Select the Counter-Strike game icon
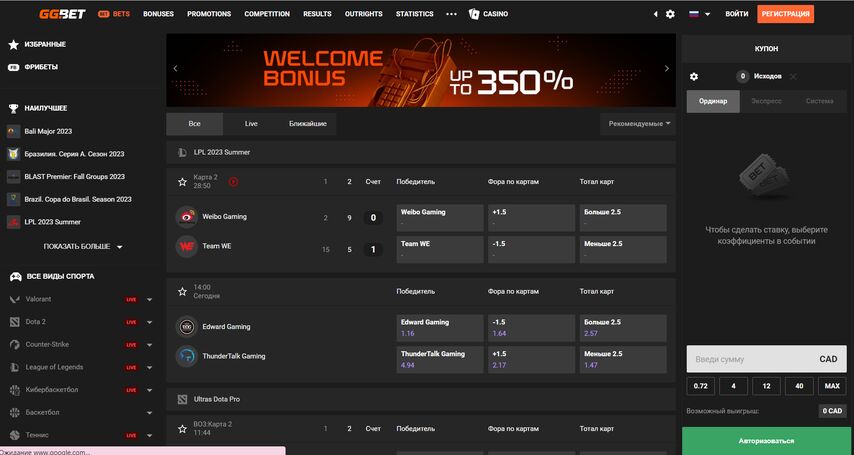The image size is (854, 455). (x=15, y=345)
